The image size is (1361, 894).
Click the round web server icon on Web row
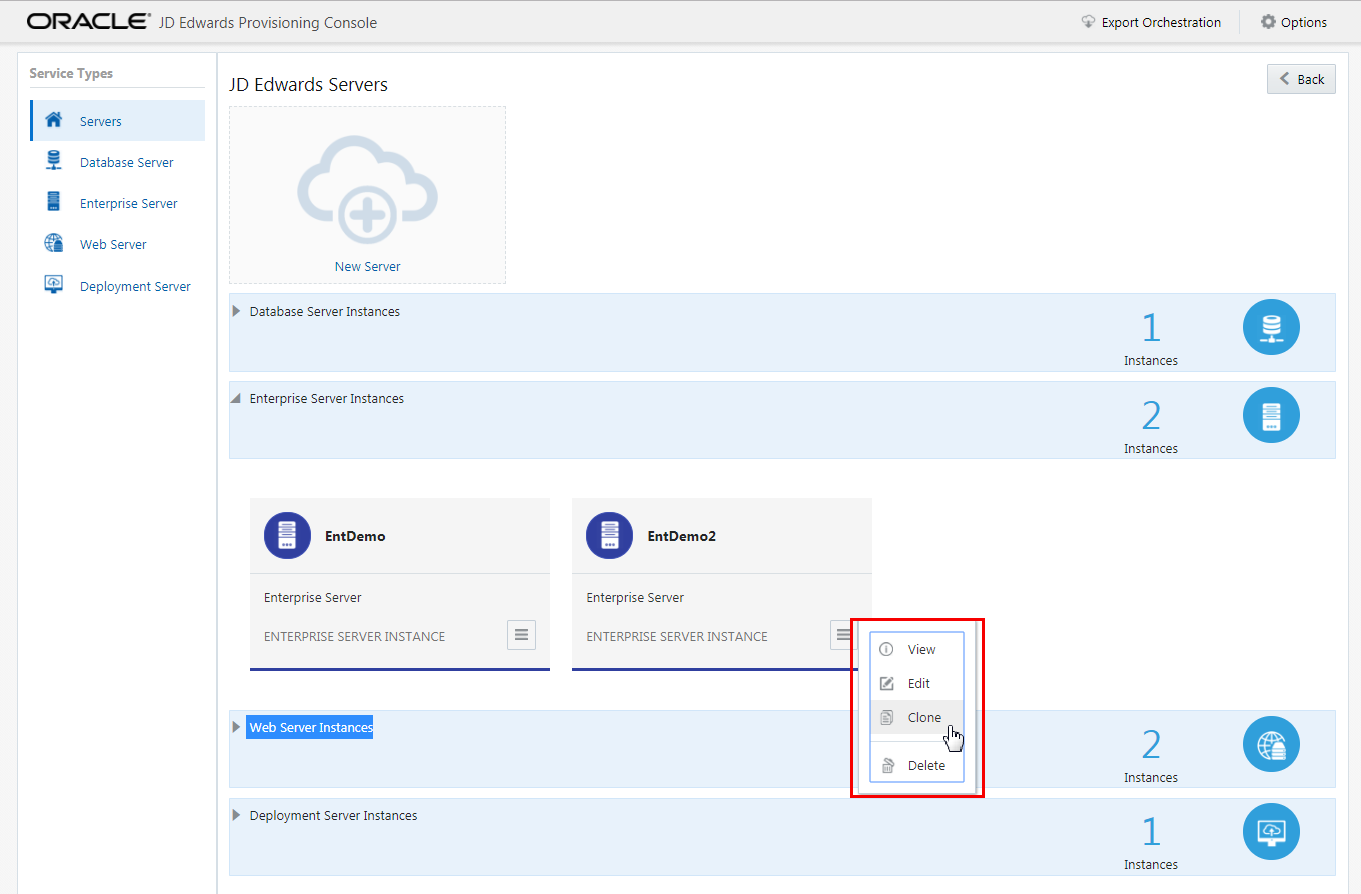[1271, 744]
